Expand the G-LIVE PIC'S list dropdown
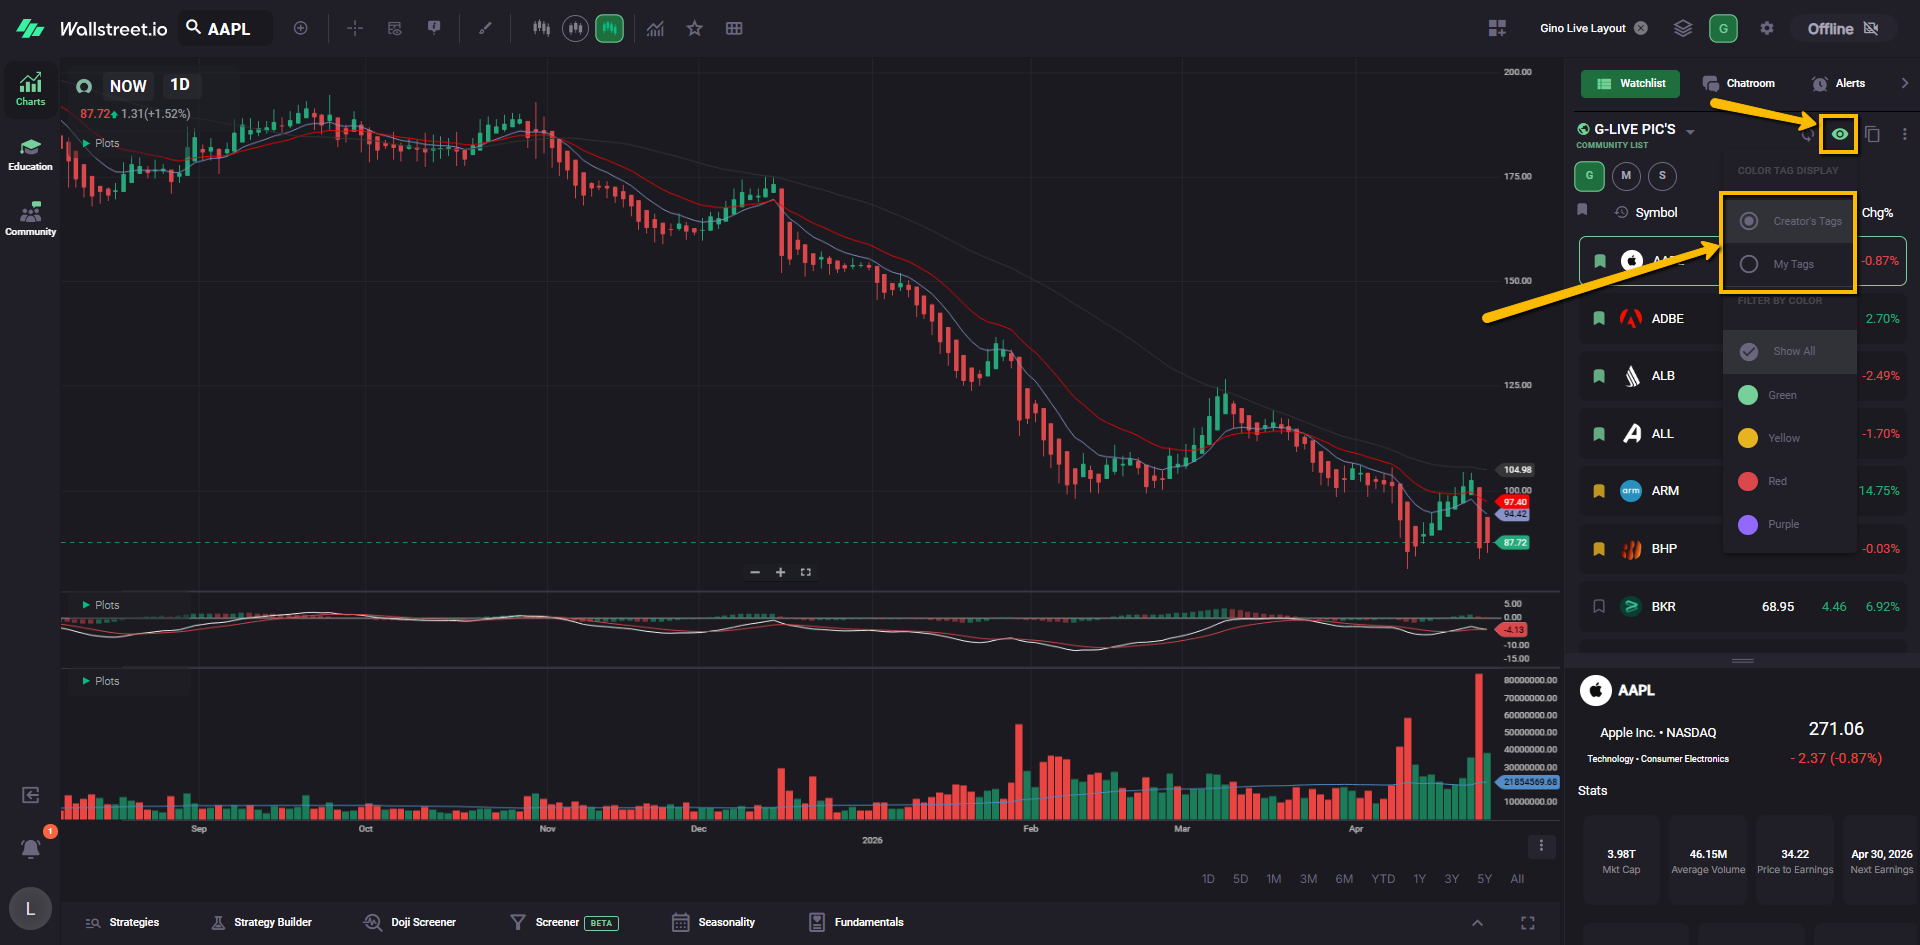1920x945 pixels. [1690, 132]
